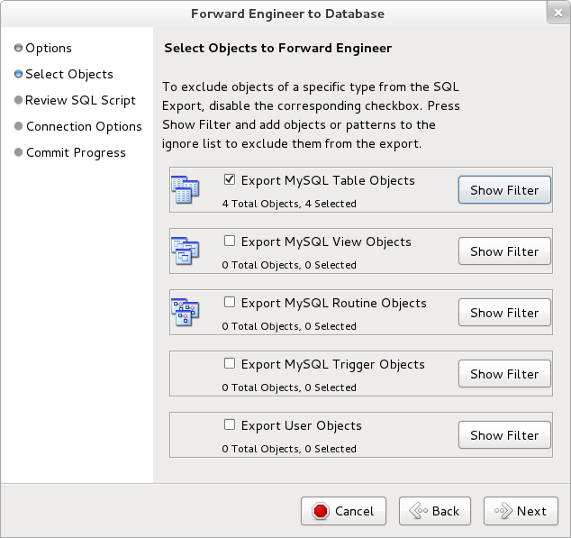This screenshot has width=571, height=538.
Task: Click Export MySQL Table Objects label
Action: coord(328,181)
